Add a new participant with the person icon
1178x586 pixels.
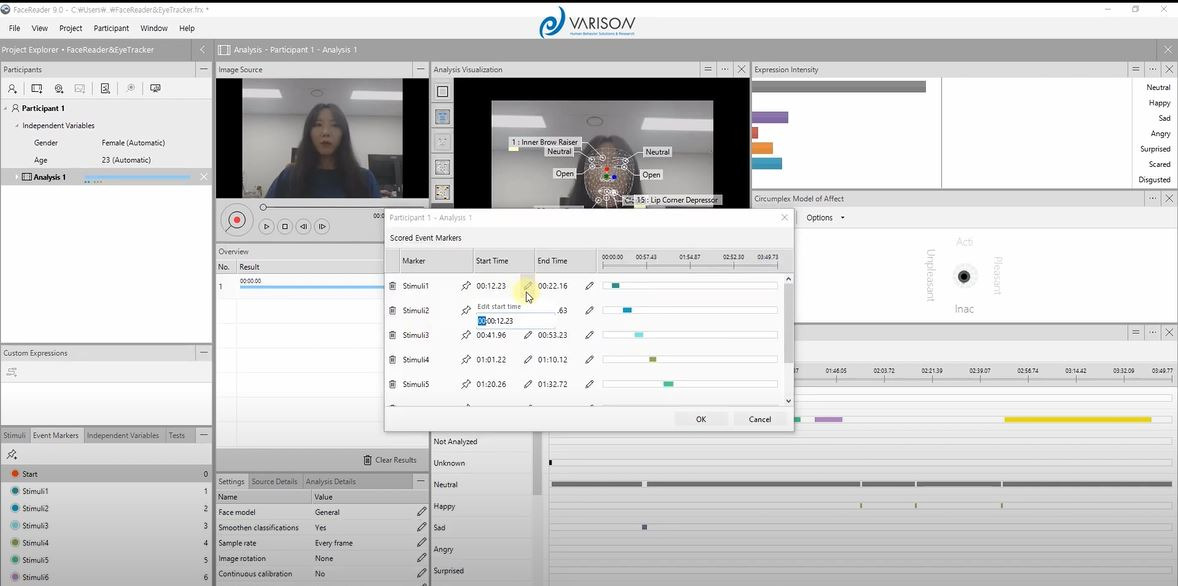[12, 88]
